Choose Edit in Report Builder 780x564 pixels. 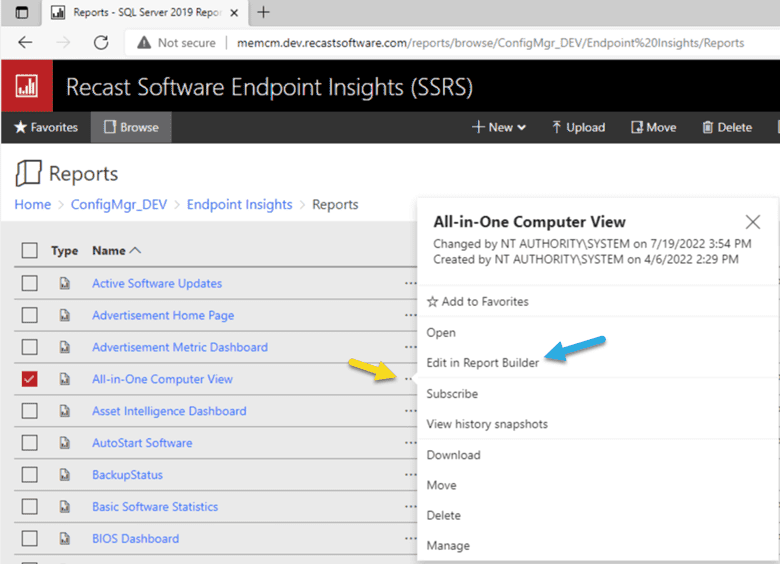pos(482,363)
